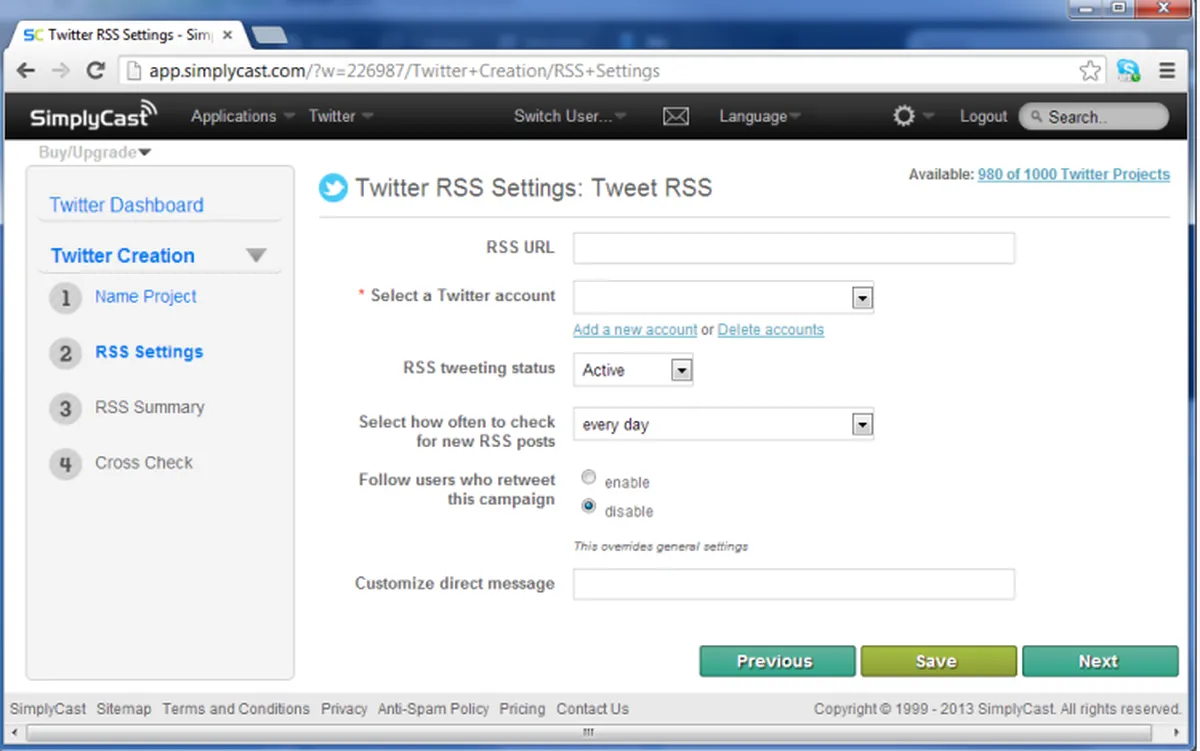Expand the RSS tweeting status dropdown
1200x751 pixels.
click(x=633, y=370)
